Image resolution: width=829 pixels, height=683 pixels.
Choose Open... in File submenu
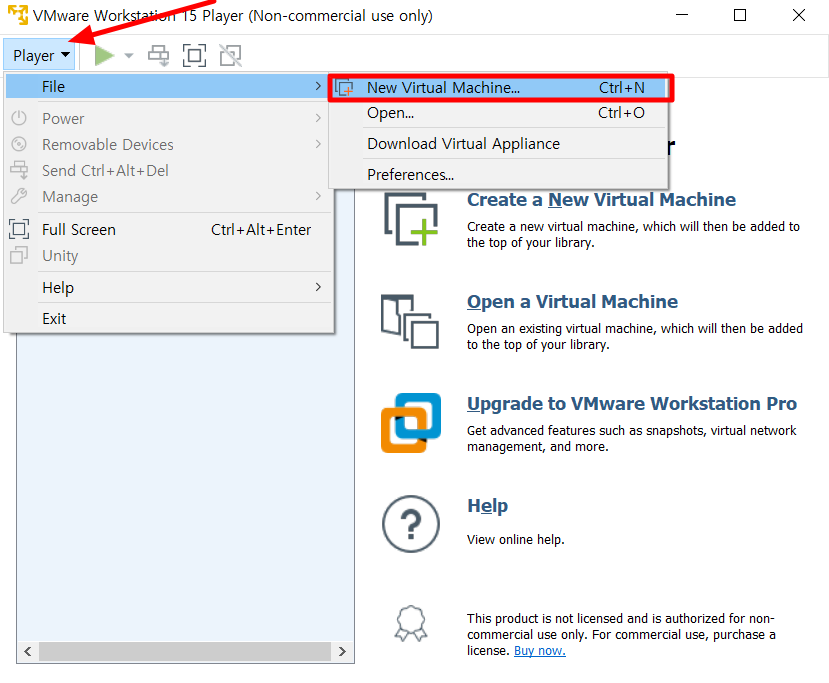(498, 113)
